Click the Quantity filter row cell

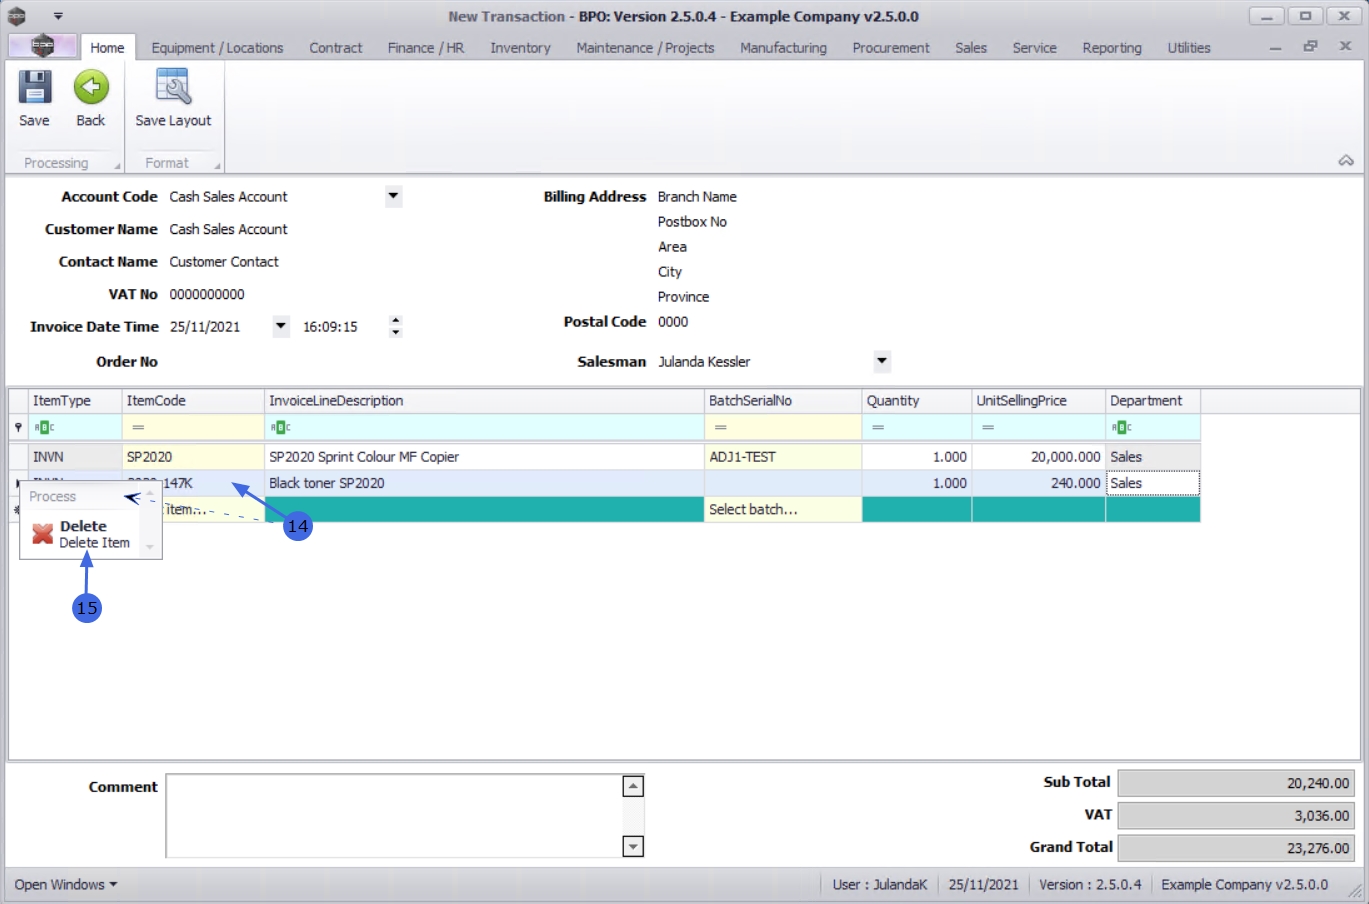coord(917,428)
